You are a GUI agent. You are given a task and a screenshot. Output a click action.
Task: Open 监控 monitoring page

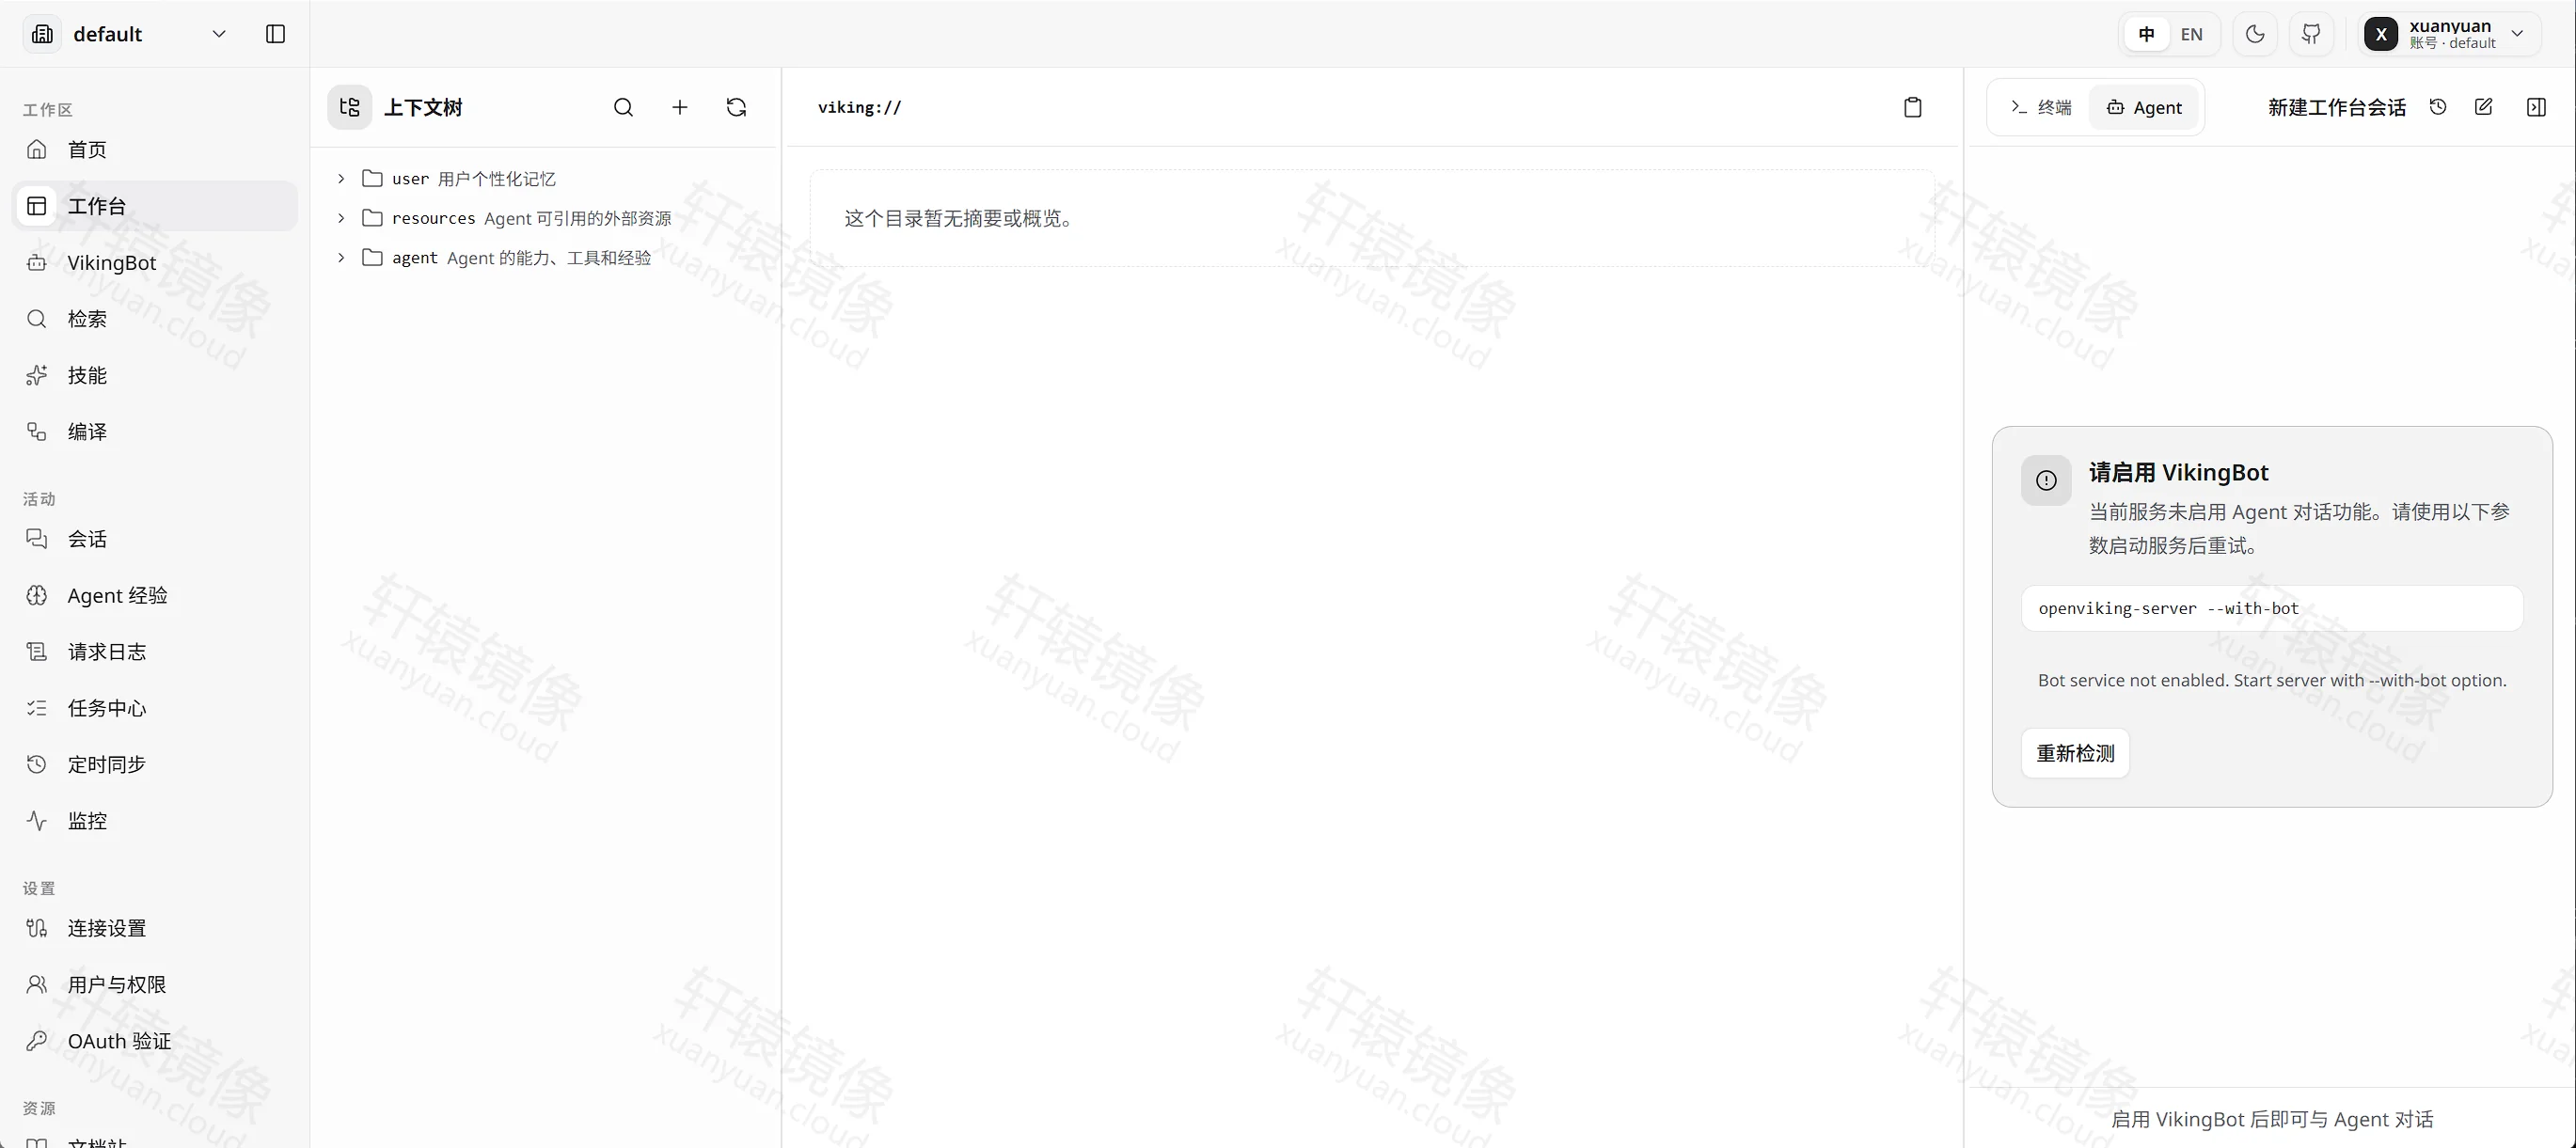(155, 821)
